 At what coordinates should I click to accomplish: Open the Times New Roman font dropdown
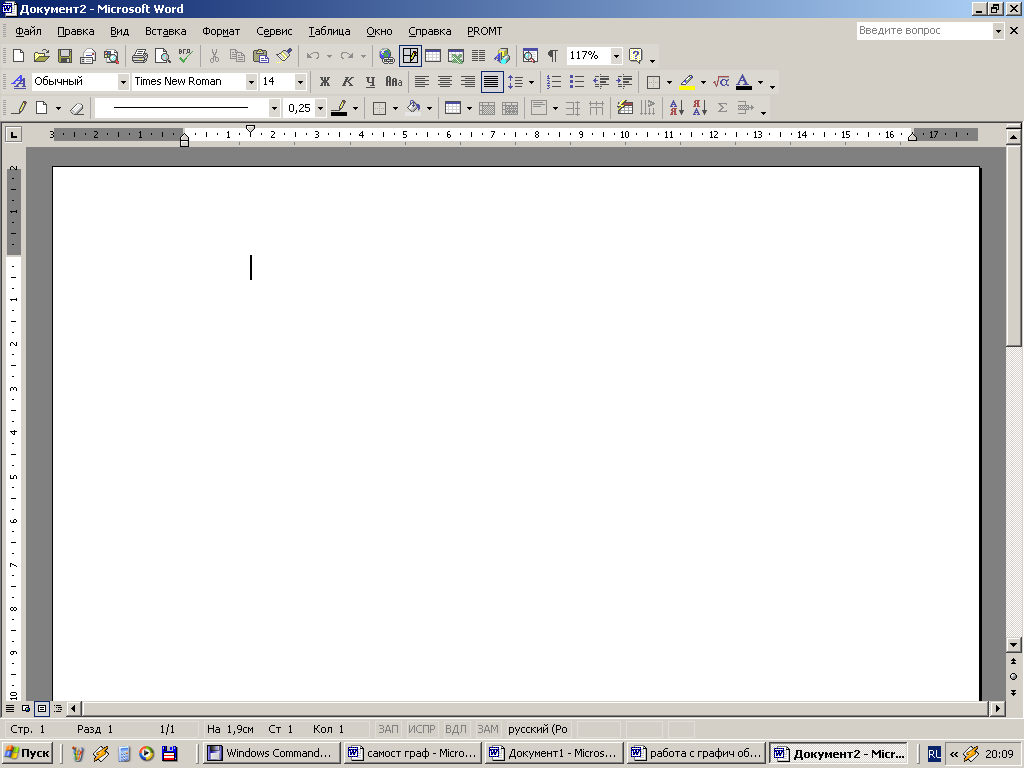click(251, 82)
